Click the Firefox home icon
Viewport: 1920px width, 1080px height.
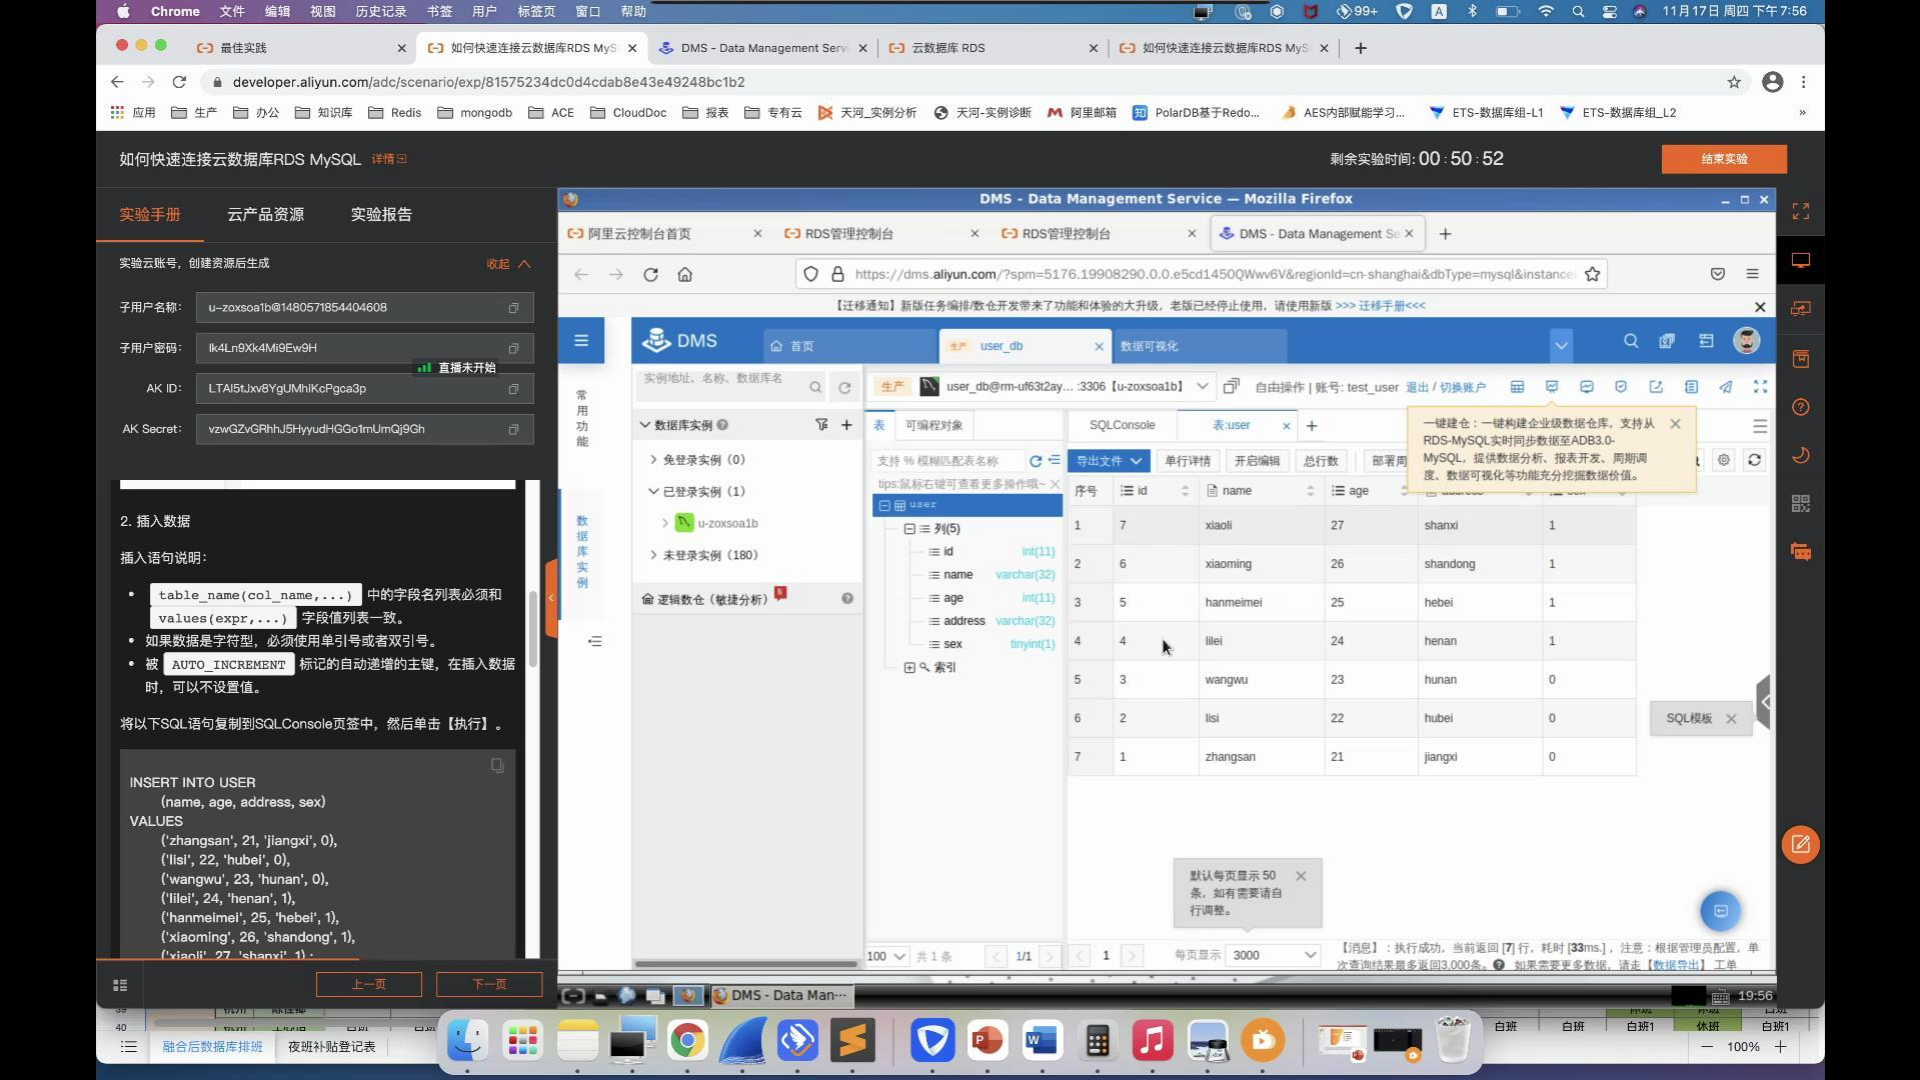tap(685, 274)
